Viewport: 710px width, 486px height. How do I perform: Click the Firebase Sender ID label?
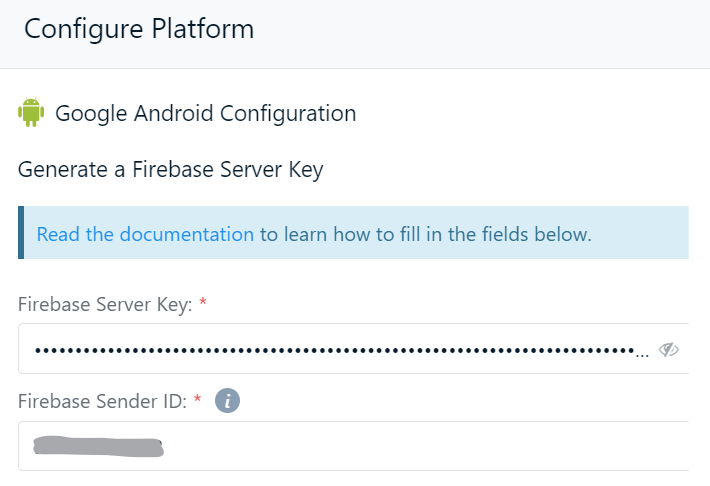(x=102, y=401)
